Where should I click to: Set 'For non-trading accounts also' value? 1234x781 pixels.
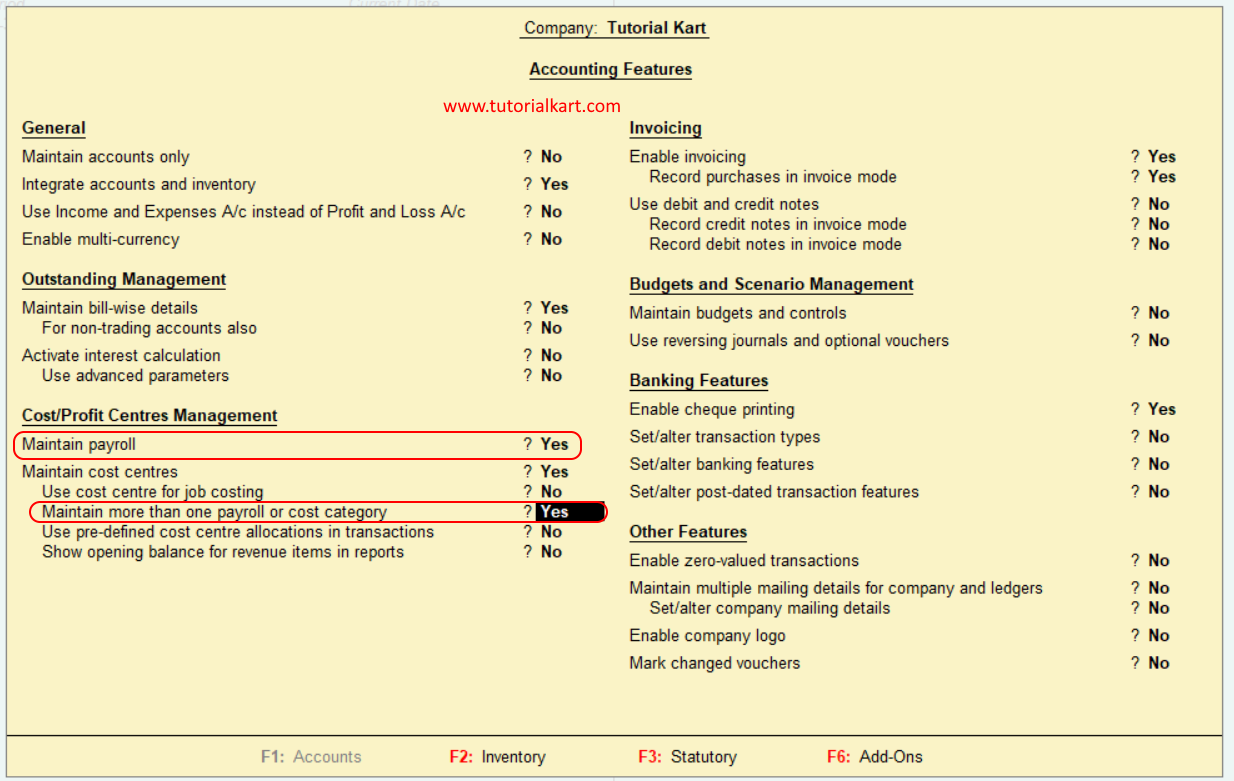click(x=551, y=328)
